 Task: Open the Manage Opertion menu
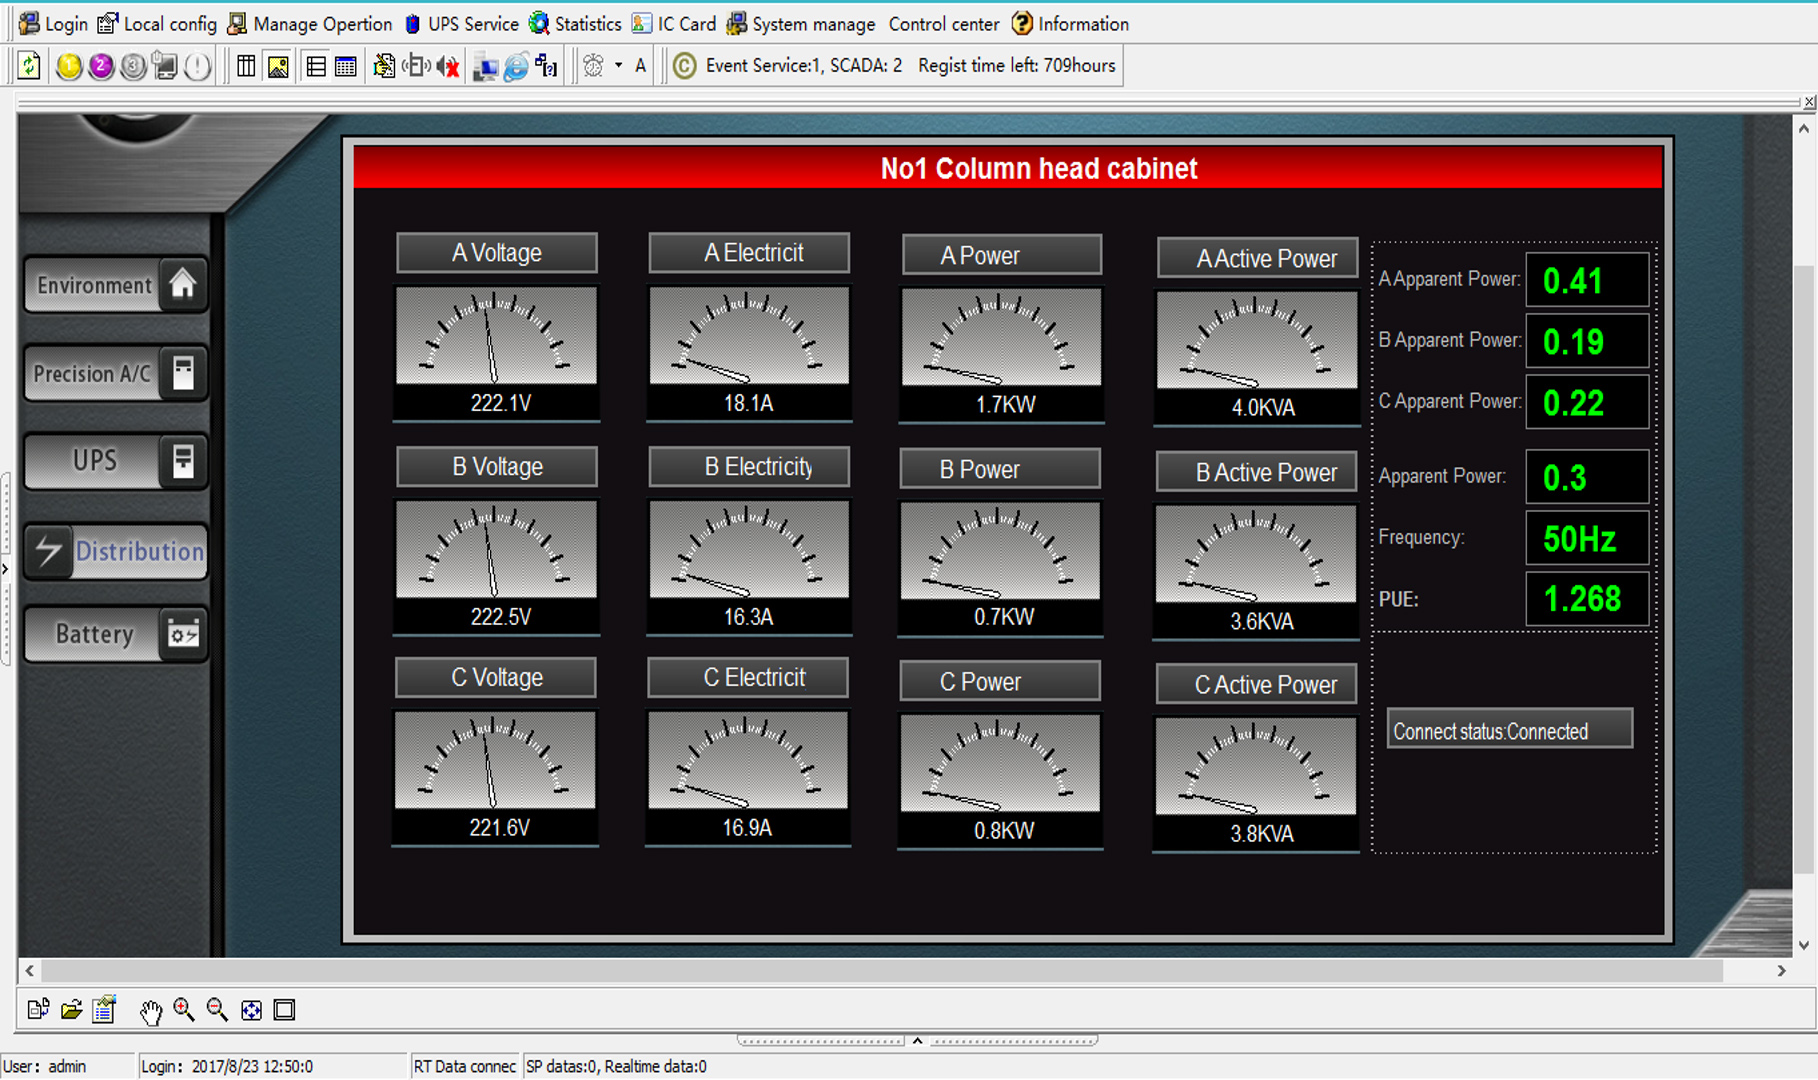tap(310, 24)
